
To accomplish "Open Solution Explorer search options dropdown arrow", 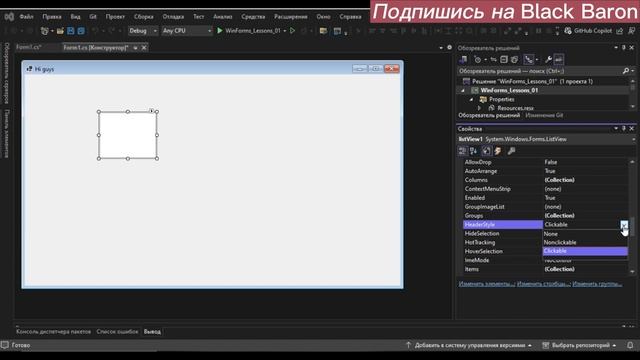I will click(633, 71).
